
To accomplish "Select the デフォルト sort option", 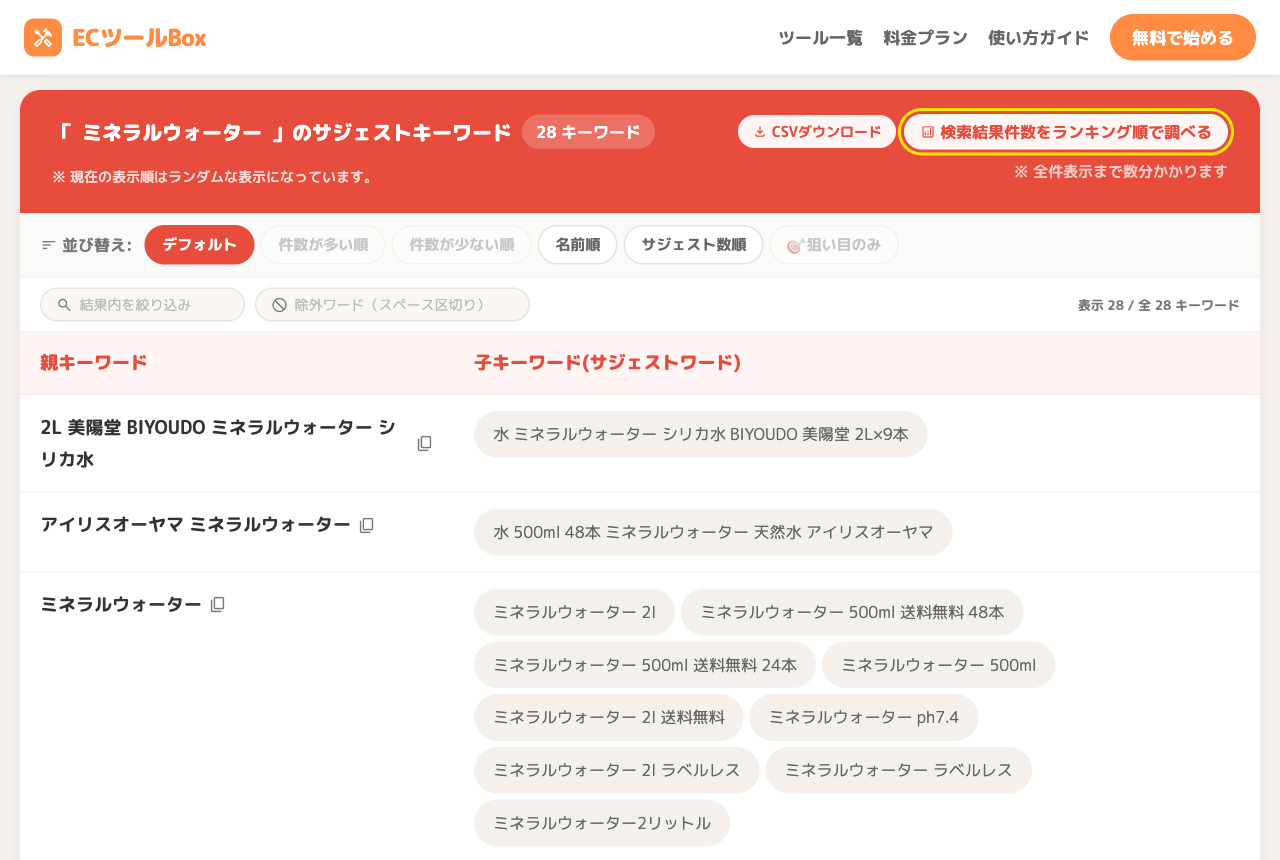I will coord(199,245).
